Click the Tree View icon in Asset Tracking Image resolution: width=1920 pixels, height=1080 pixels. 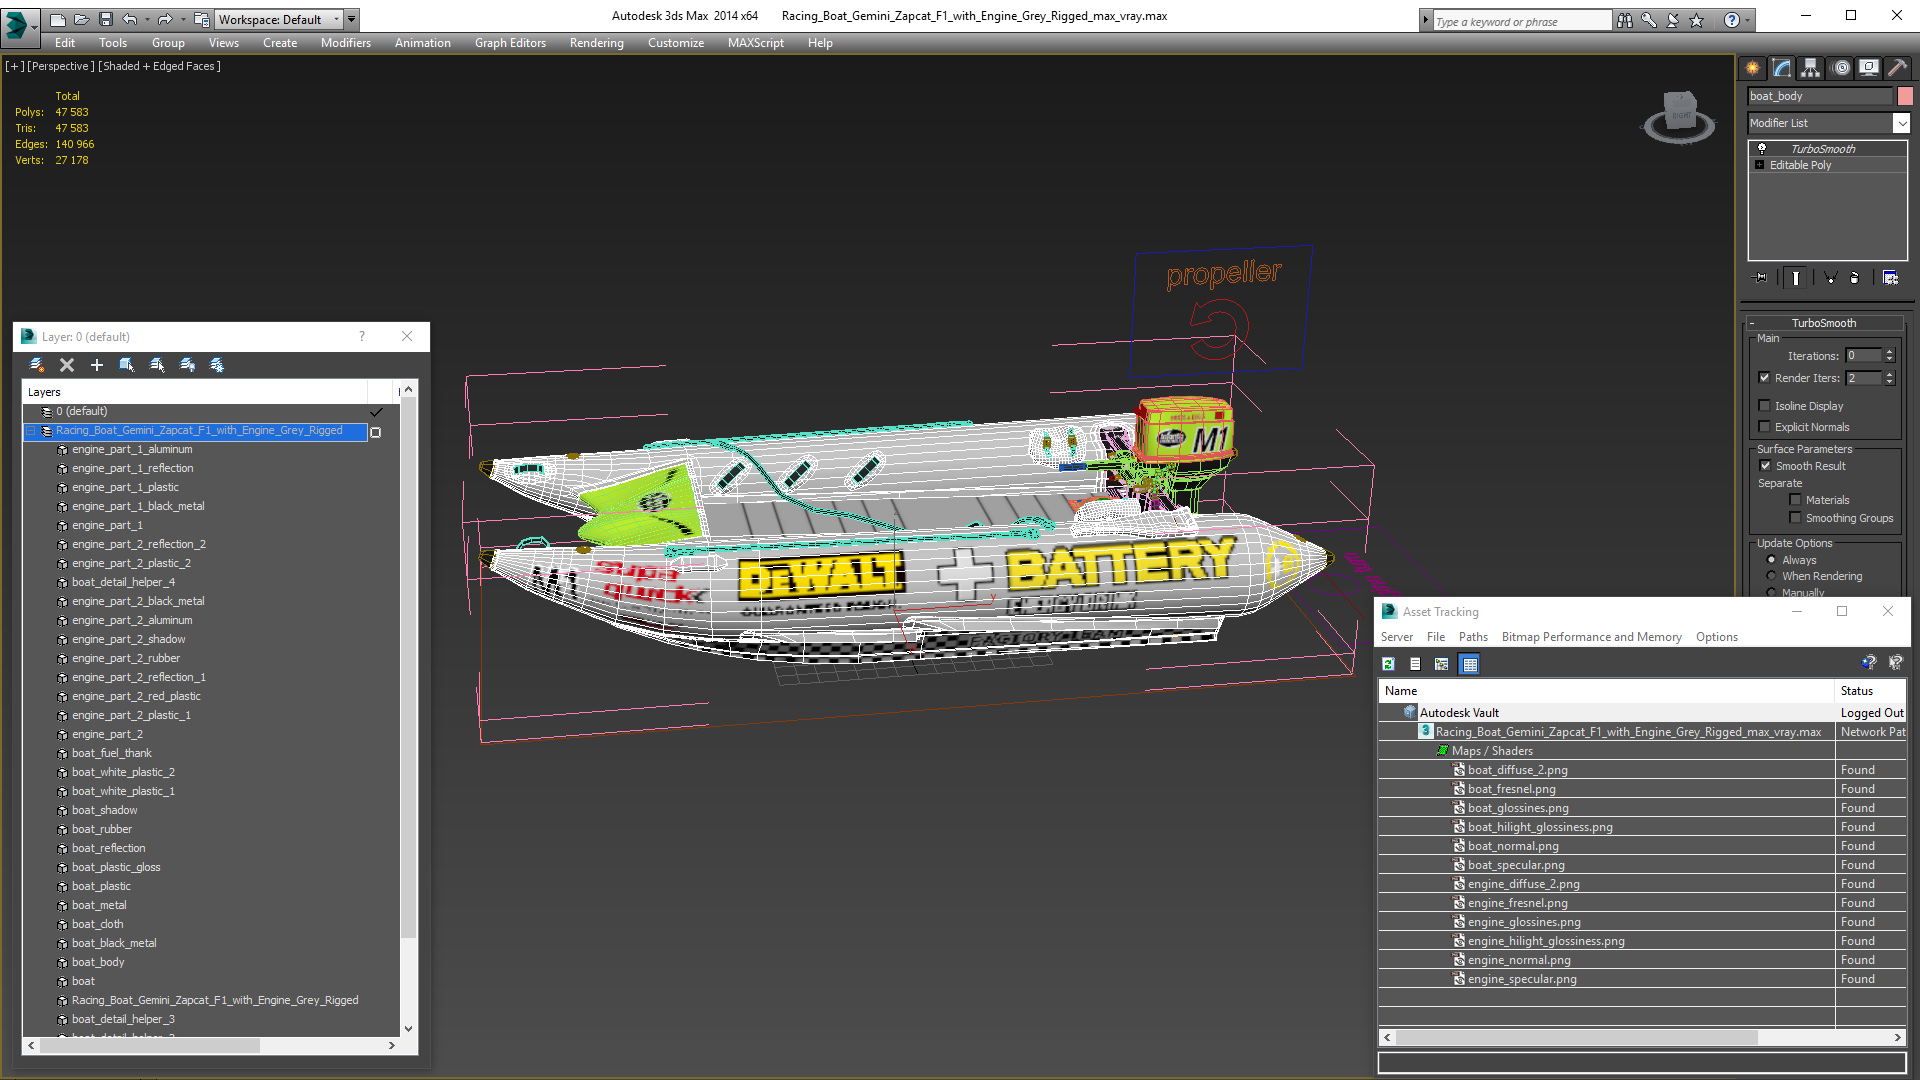pyautogui.click(x=1441, y=664)
